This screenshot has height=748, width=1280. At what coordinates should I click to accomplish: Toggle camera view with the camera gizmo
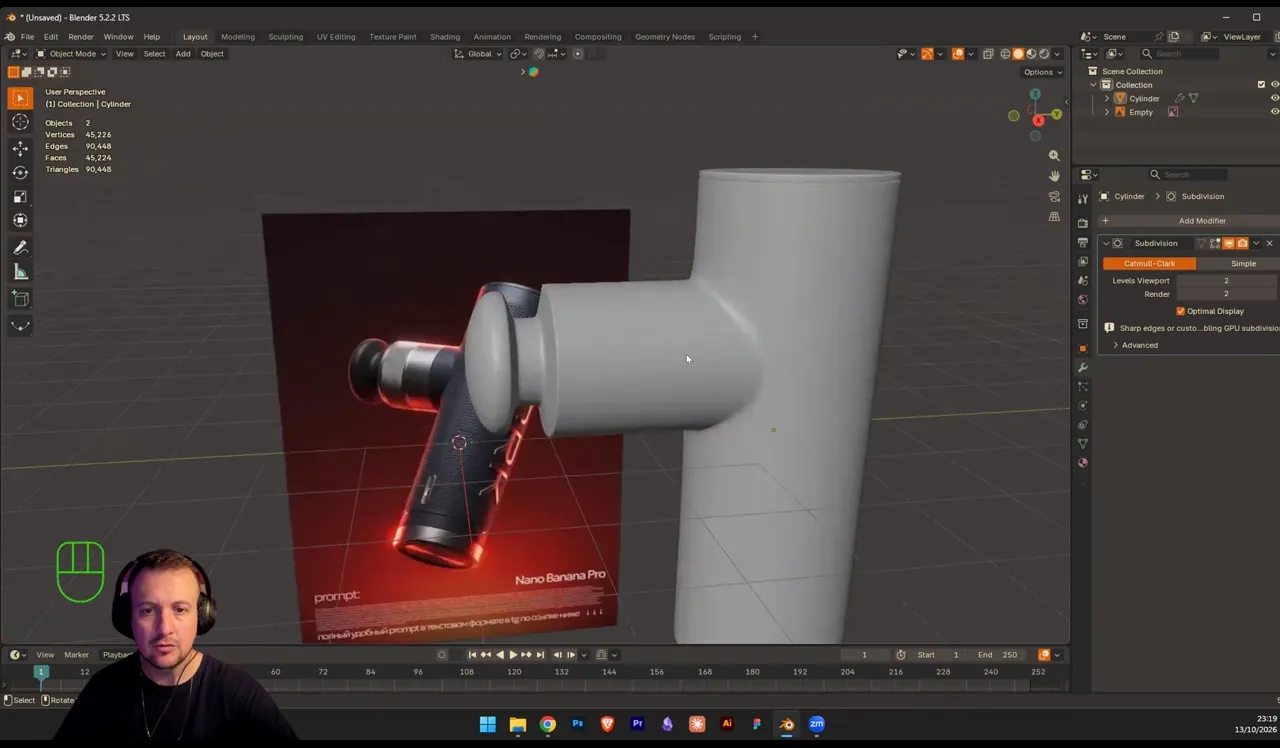tap(1054, 196)
